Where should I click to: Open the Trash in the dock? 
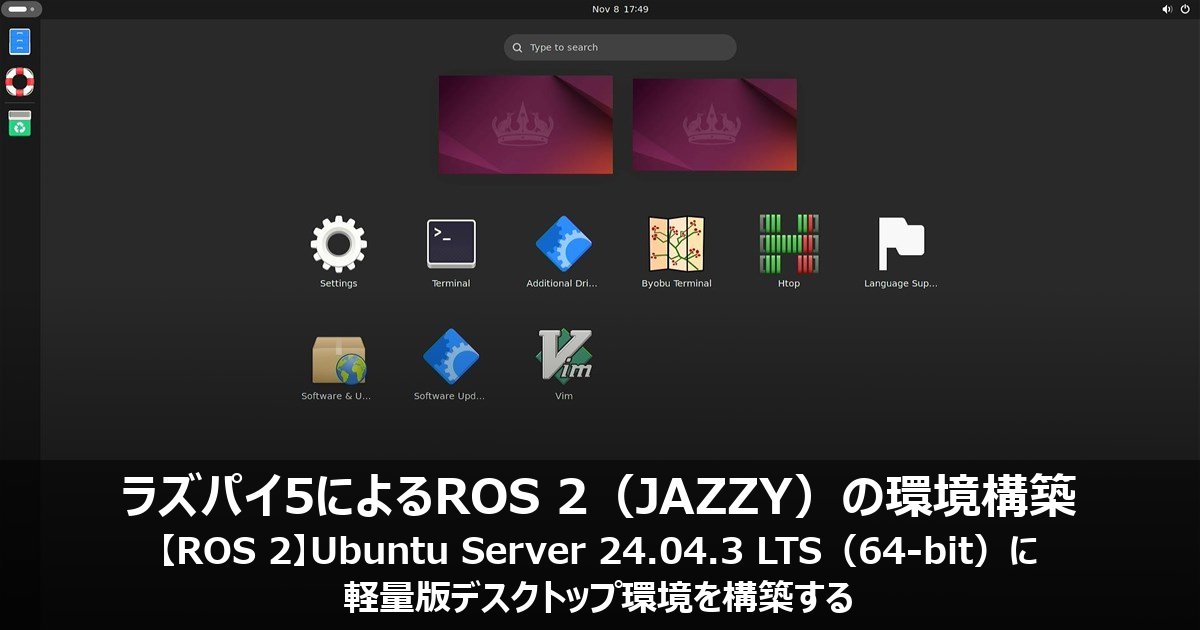click(x=20, y=123)
